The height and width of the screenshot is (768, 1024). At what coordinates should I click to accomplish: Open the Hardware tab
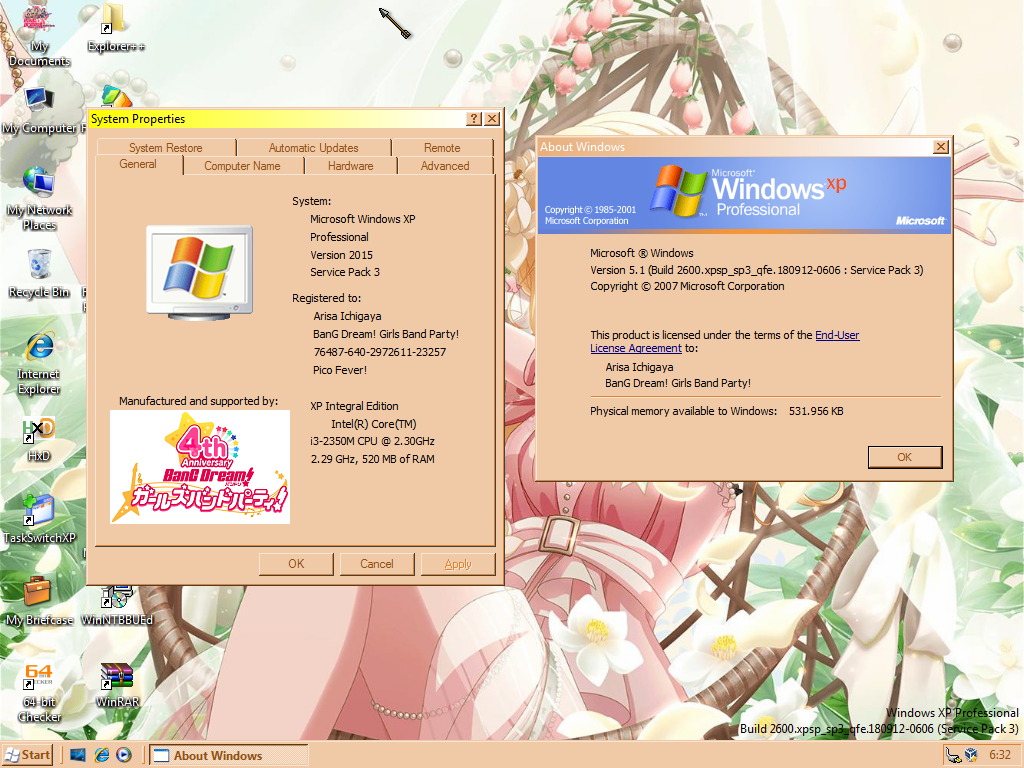pos(351,166)
